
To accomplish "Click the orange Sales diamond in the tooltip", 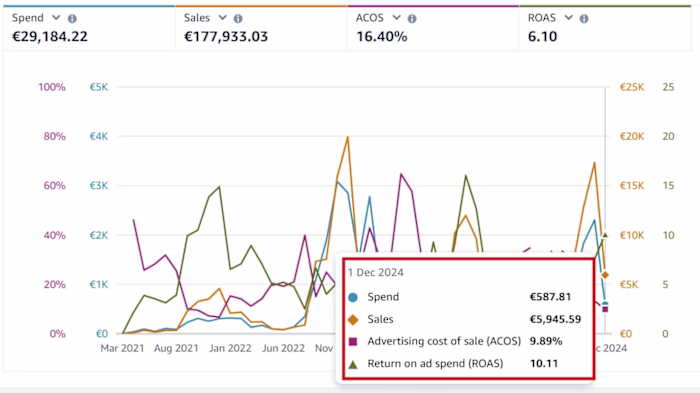I will (x=353, y=320).
